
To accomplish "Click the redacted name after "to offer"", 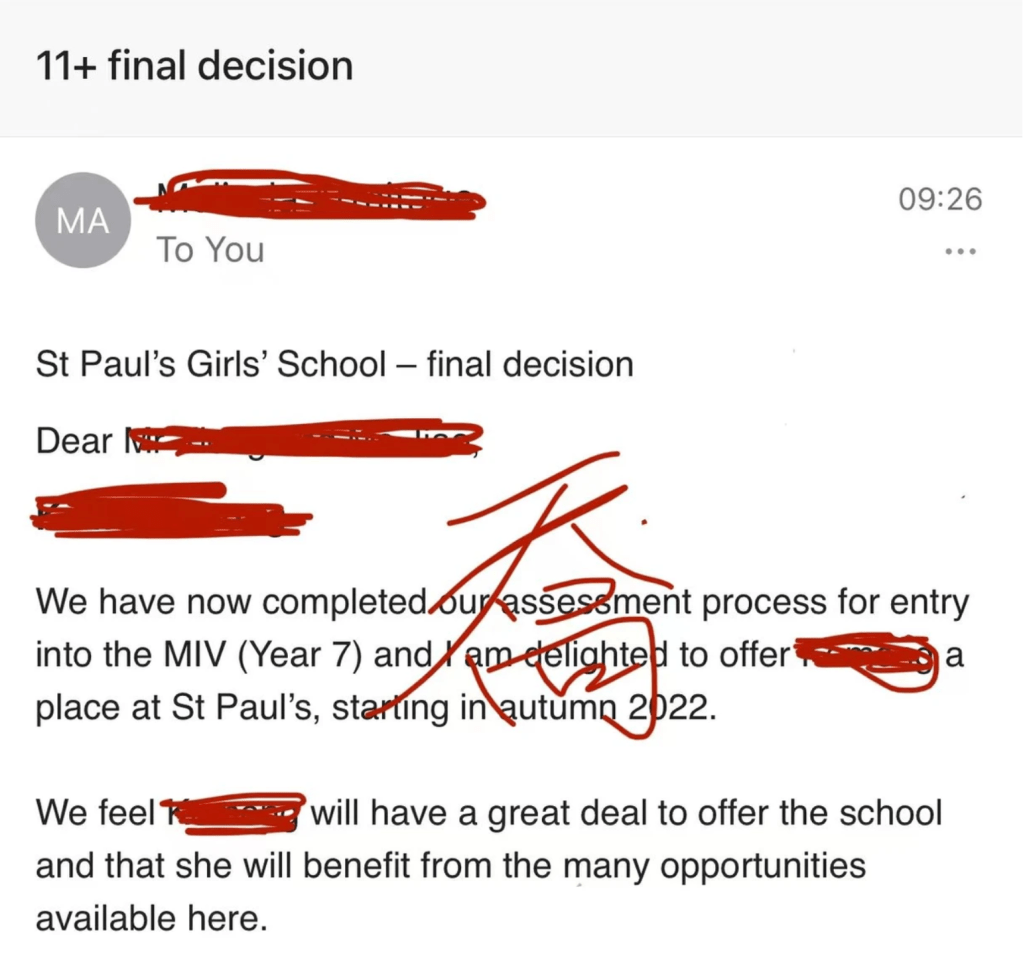I will [x=866, y=657].
